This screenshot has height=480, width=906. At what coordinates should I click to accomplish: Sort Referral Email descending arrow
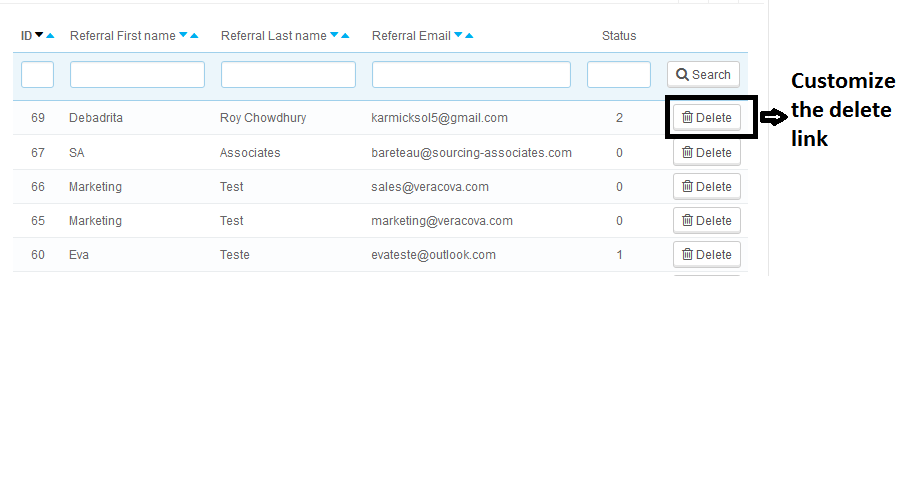[458, 35]
